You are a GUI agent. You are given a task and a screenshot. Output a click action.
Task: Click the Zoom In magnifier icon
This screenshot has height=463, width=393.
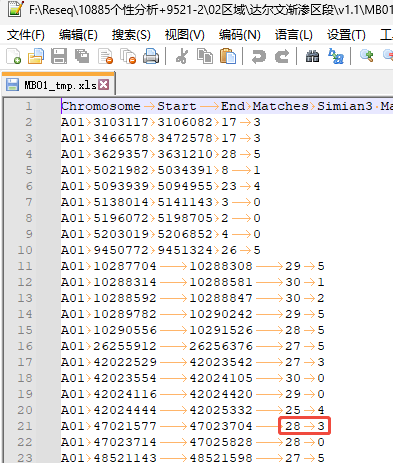click(x=366, y=55)
